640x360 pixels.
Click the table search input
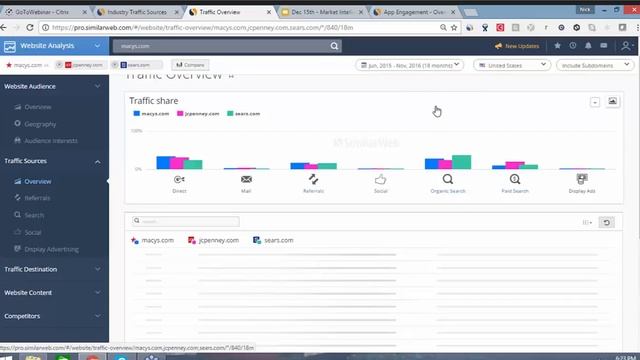click(x=186, y=221)
